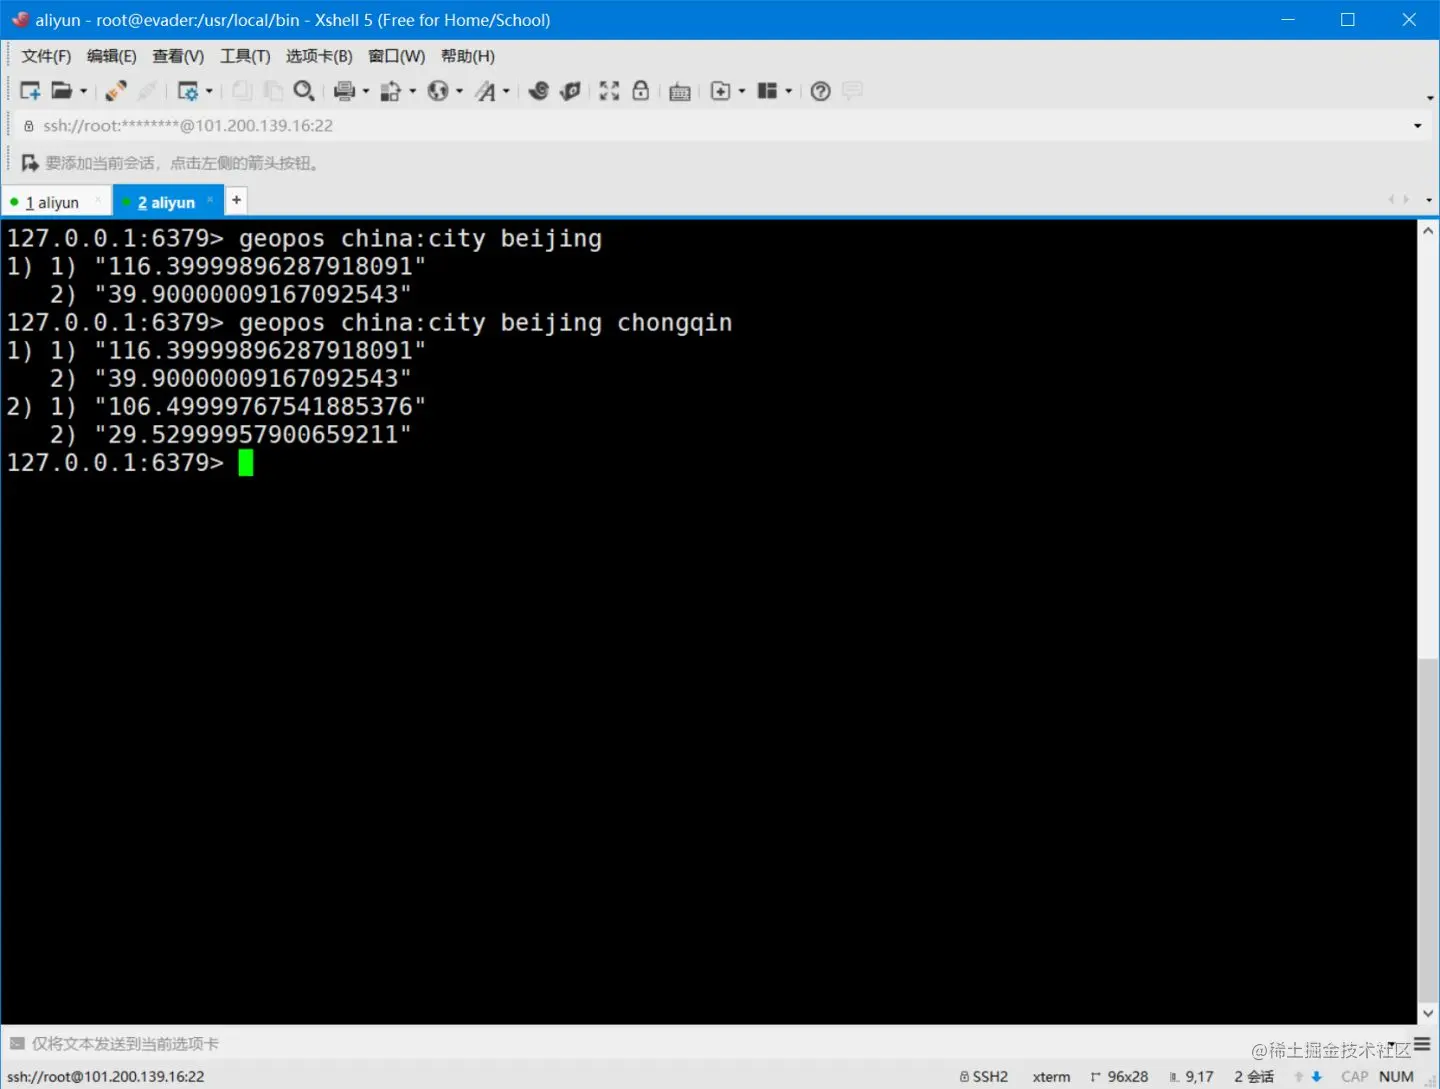This screenshot has height=1089, width=1440.
Task: Click tab scroll left arrow
Action: click(x=1391, y=200)
